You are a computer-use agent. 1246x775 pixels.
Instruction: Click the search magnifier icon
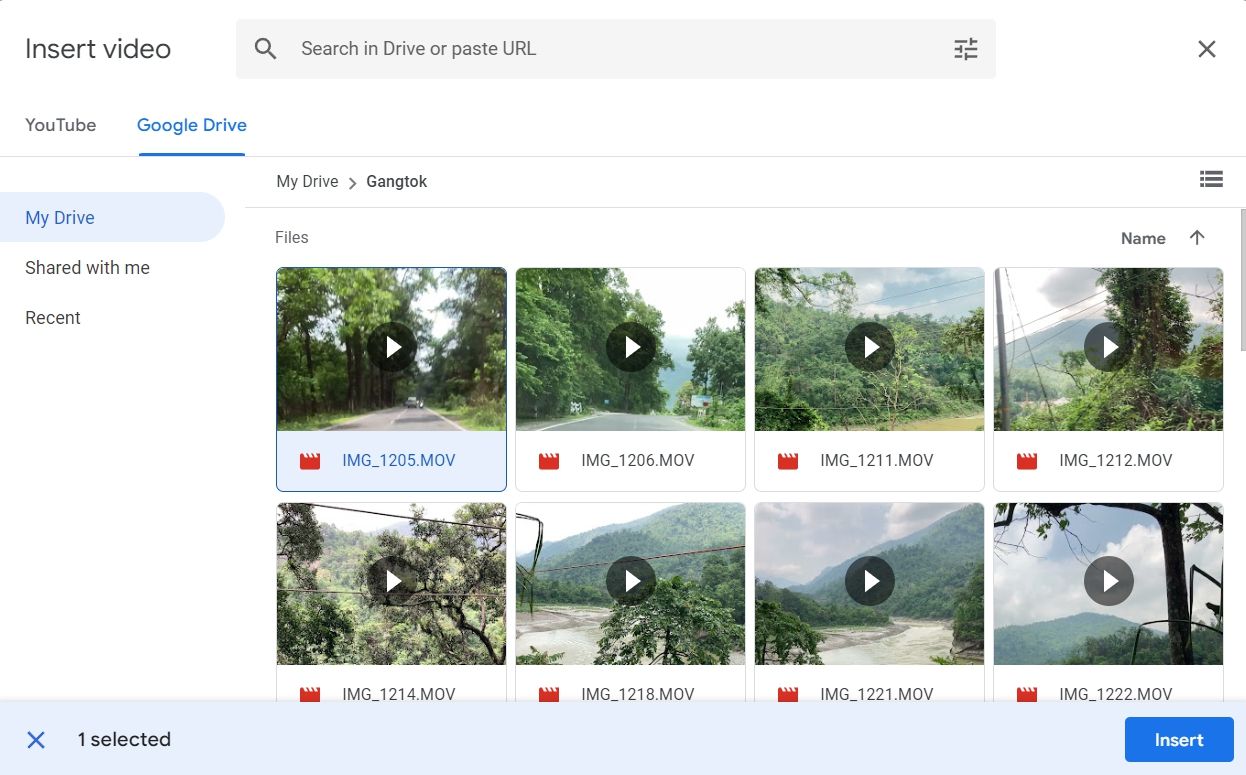pos(265,48)
